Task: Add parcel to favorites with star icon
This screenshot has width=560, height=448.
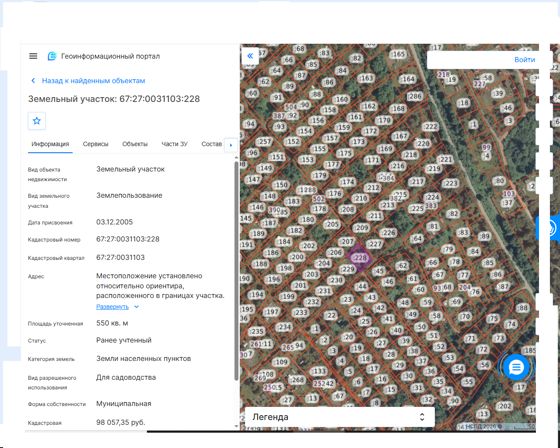Action: 37,121
